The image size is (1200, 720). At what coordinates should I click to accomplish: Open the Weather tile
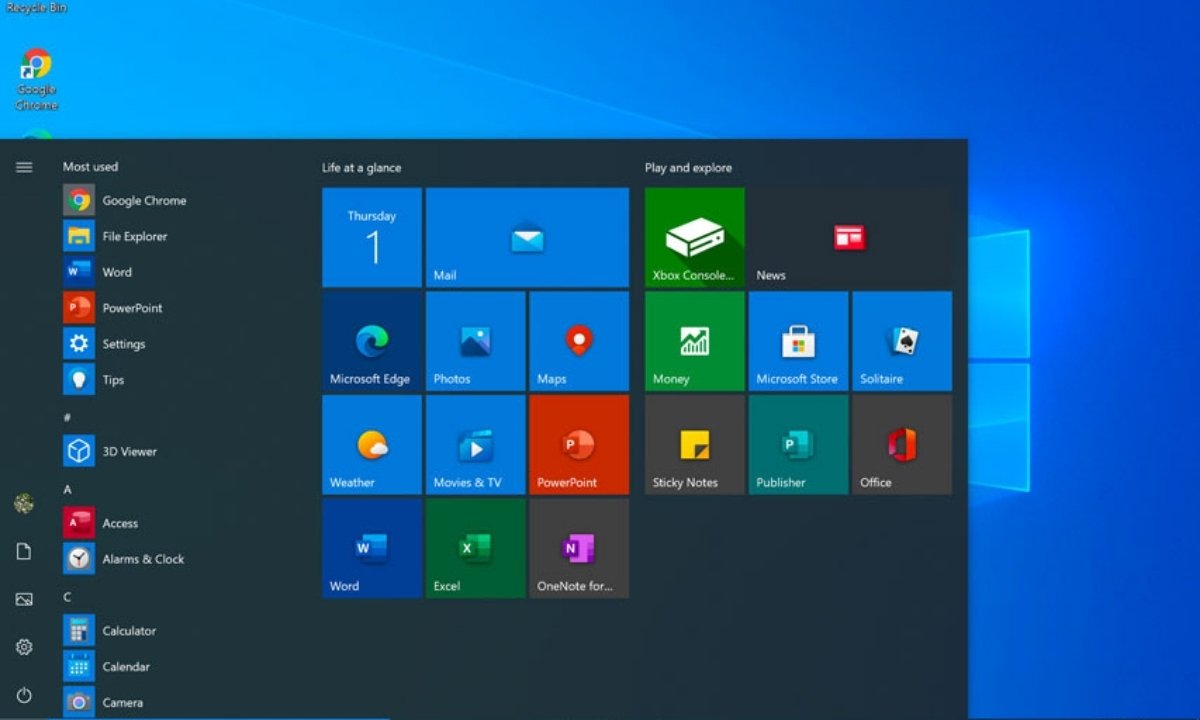tap(371, 444)
